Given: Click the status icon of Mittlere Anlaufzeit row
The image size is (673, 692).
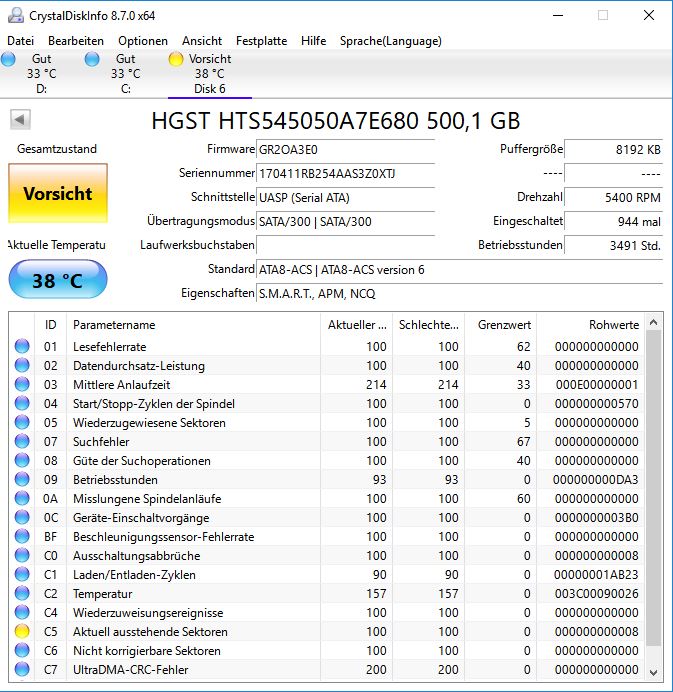Looking at the screenshot, I should click(22, 384).
